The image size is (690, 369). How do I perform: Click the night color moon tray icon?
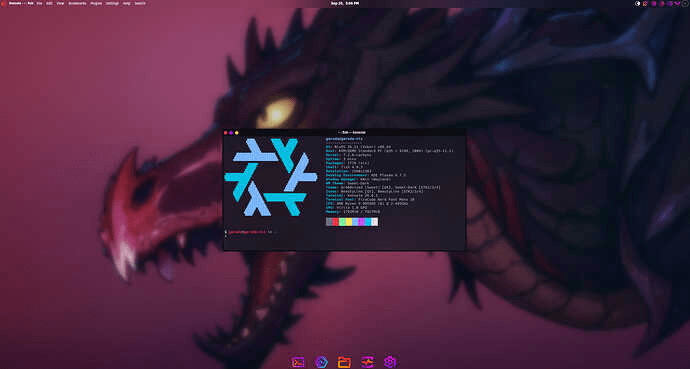click(638, 4)
